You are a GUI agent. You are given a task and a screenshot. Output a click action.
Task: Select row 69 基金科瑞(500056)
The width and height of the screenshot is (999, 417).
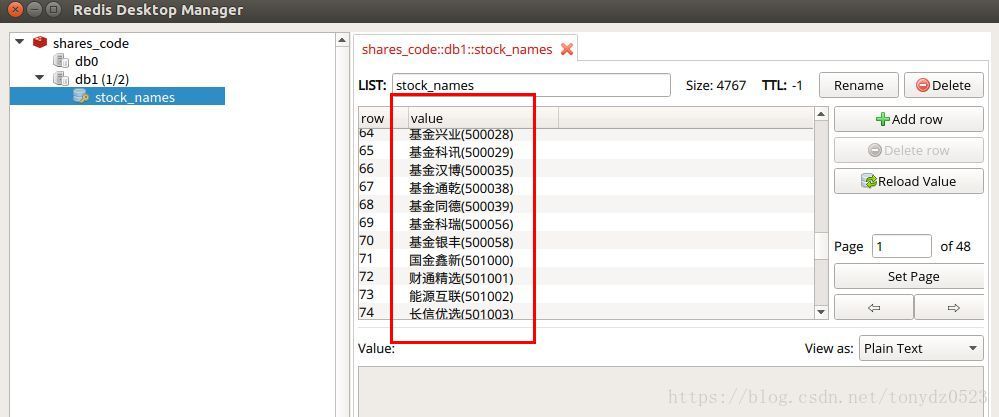(x=585, y=223)
